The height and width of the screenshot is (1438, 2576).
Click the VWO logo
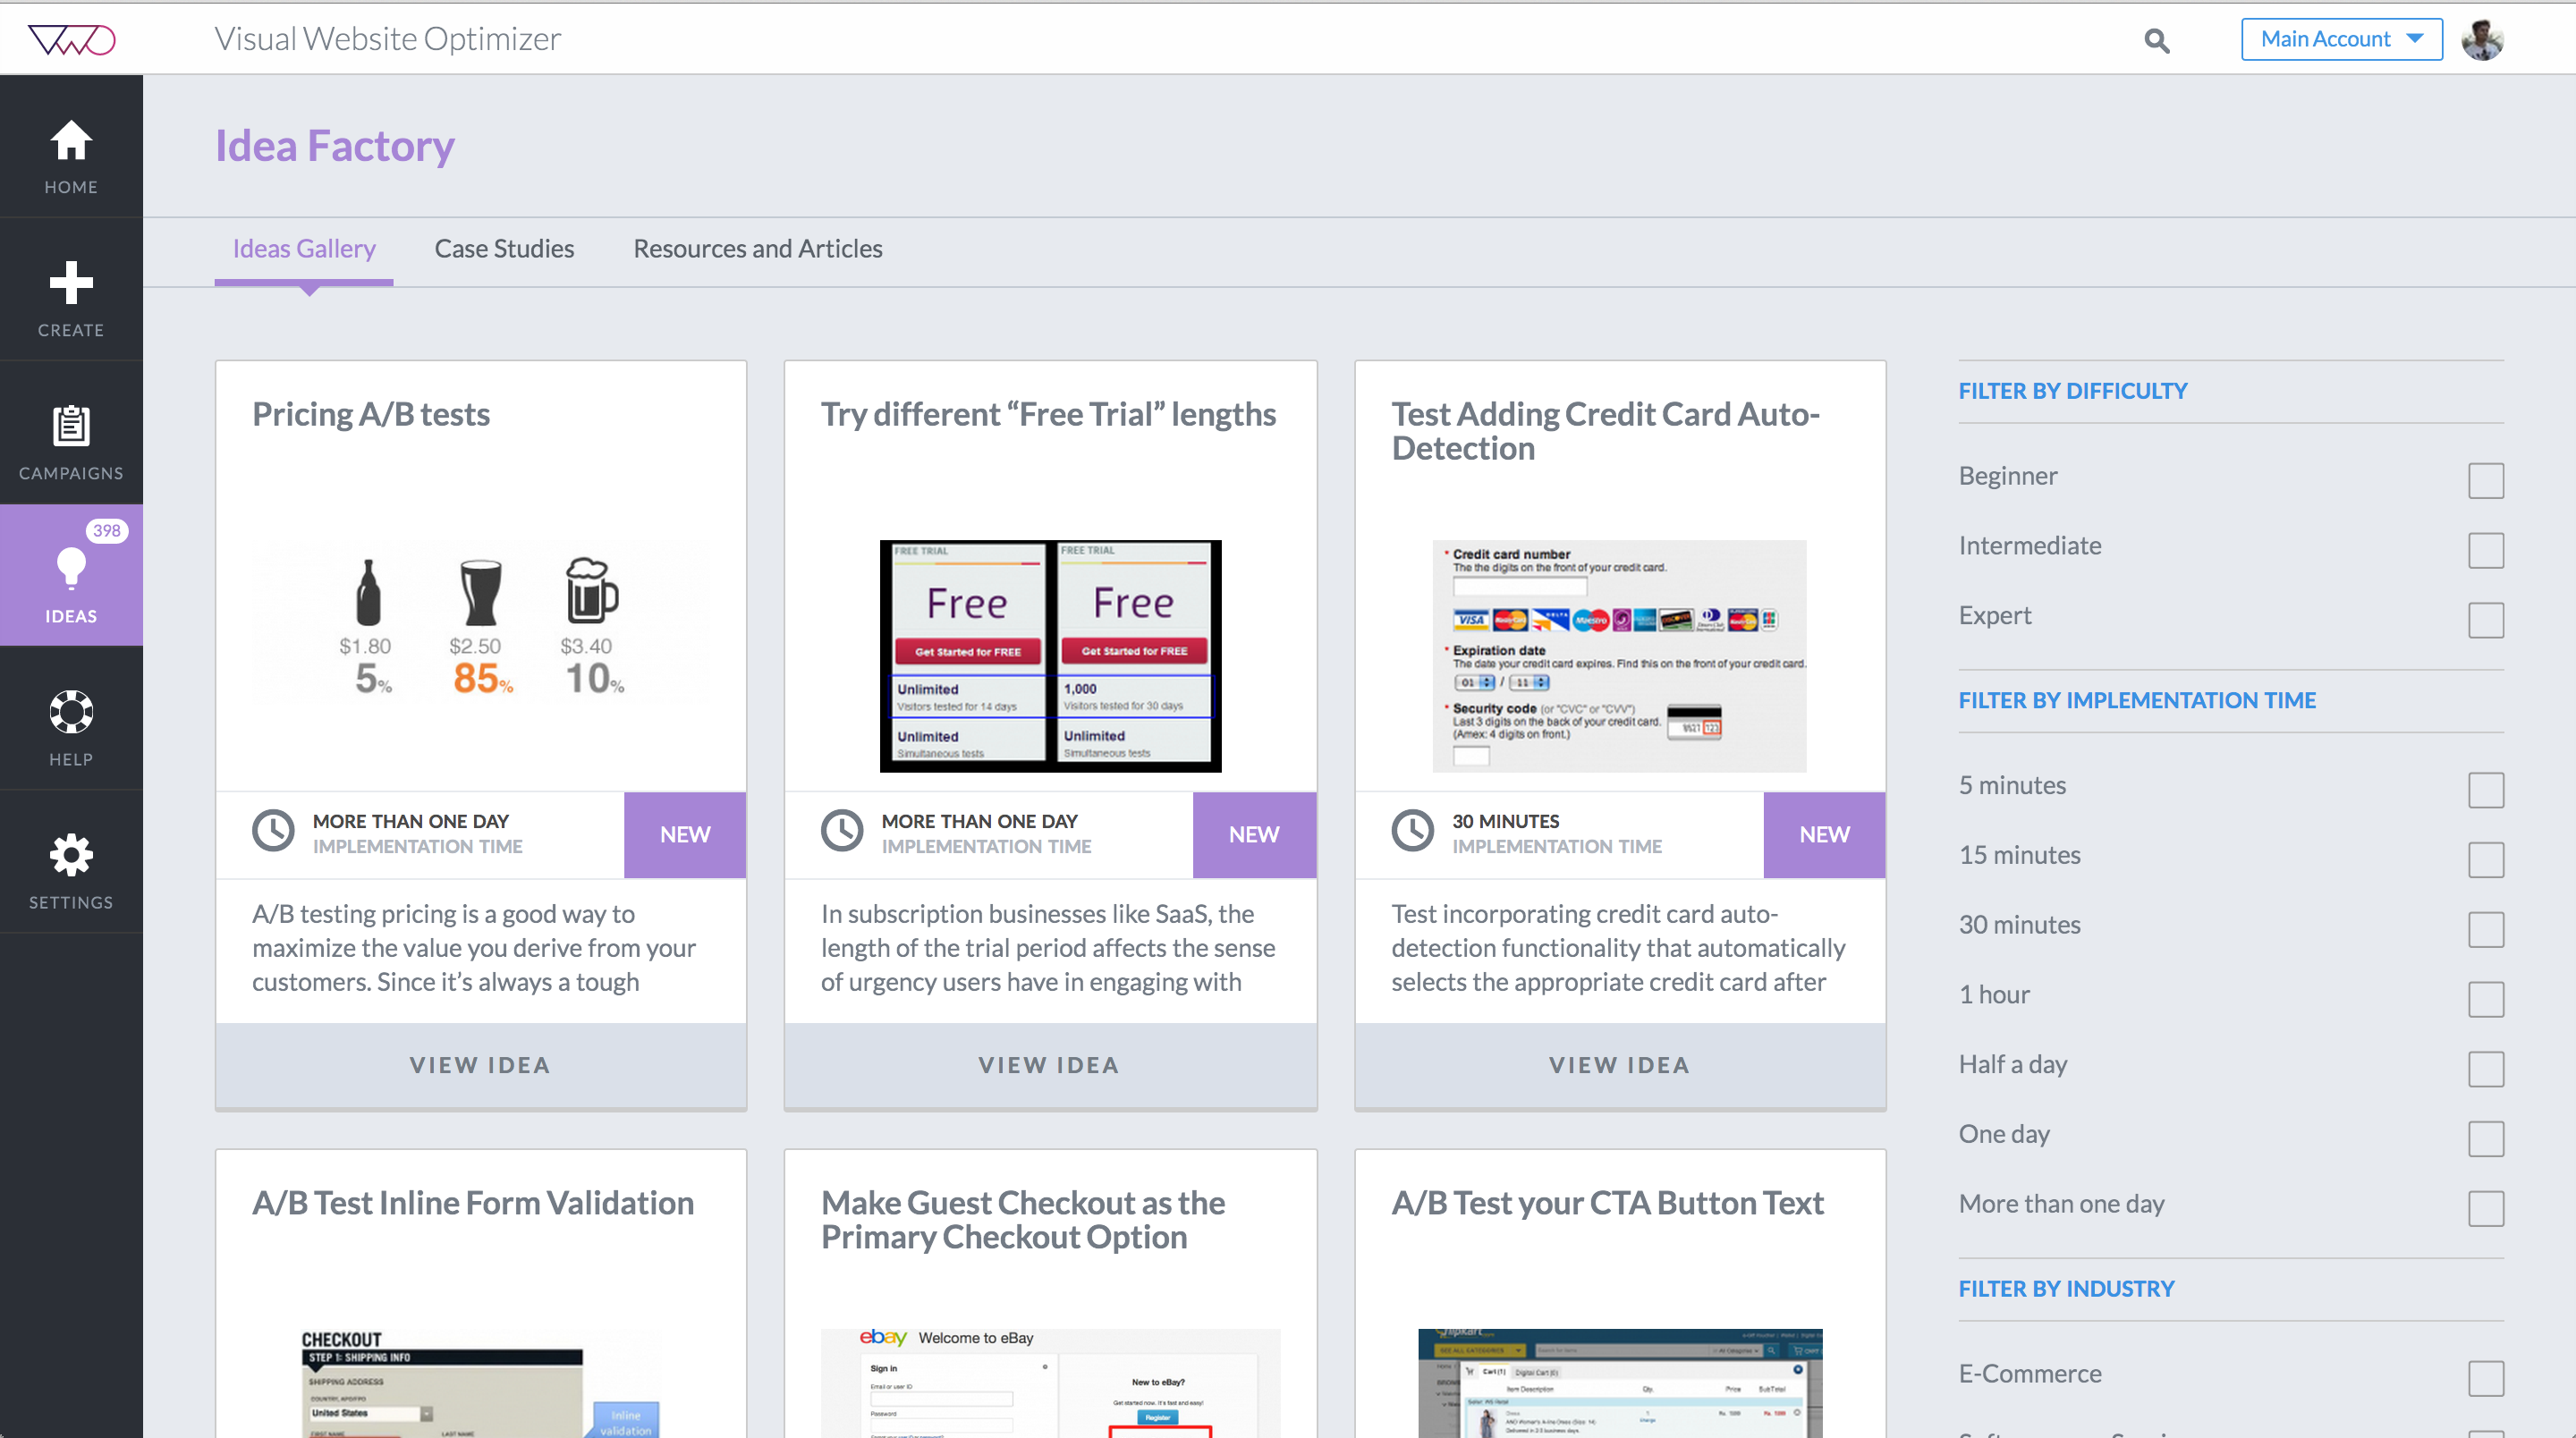(x=71, y=39)
